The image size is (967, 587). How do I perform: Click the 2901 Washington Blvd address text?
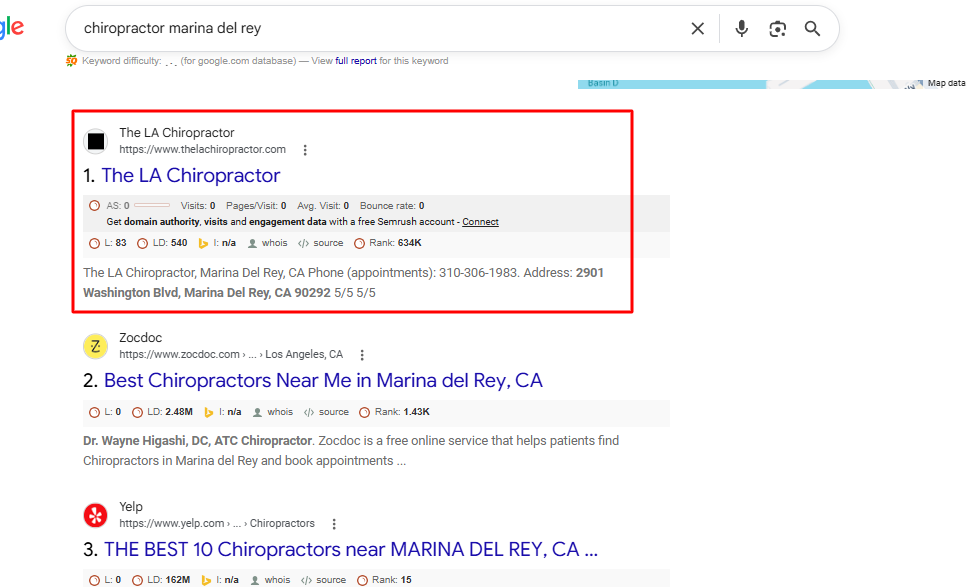(344, 283)
